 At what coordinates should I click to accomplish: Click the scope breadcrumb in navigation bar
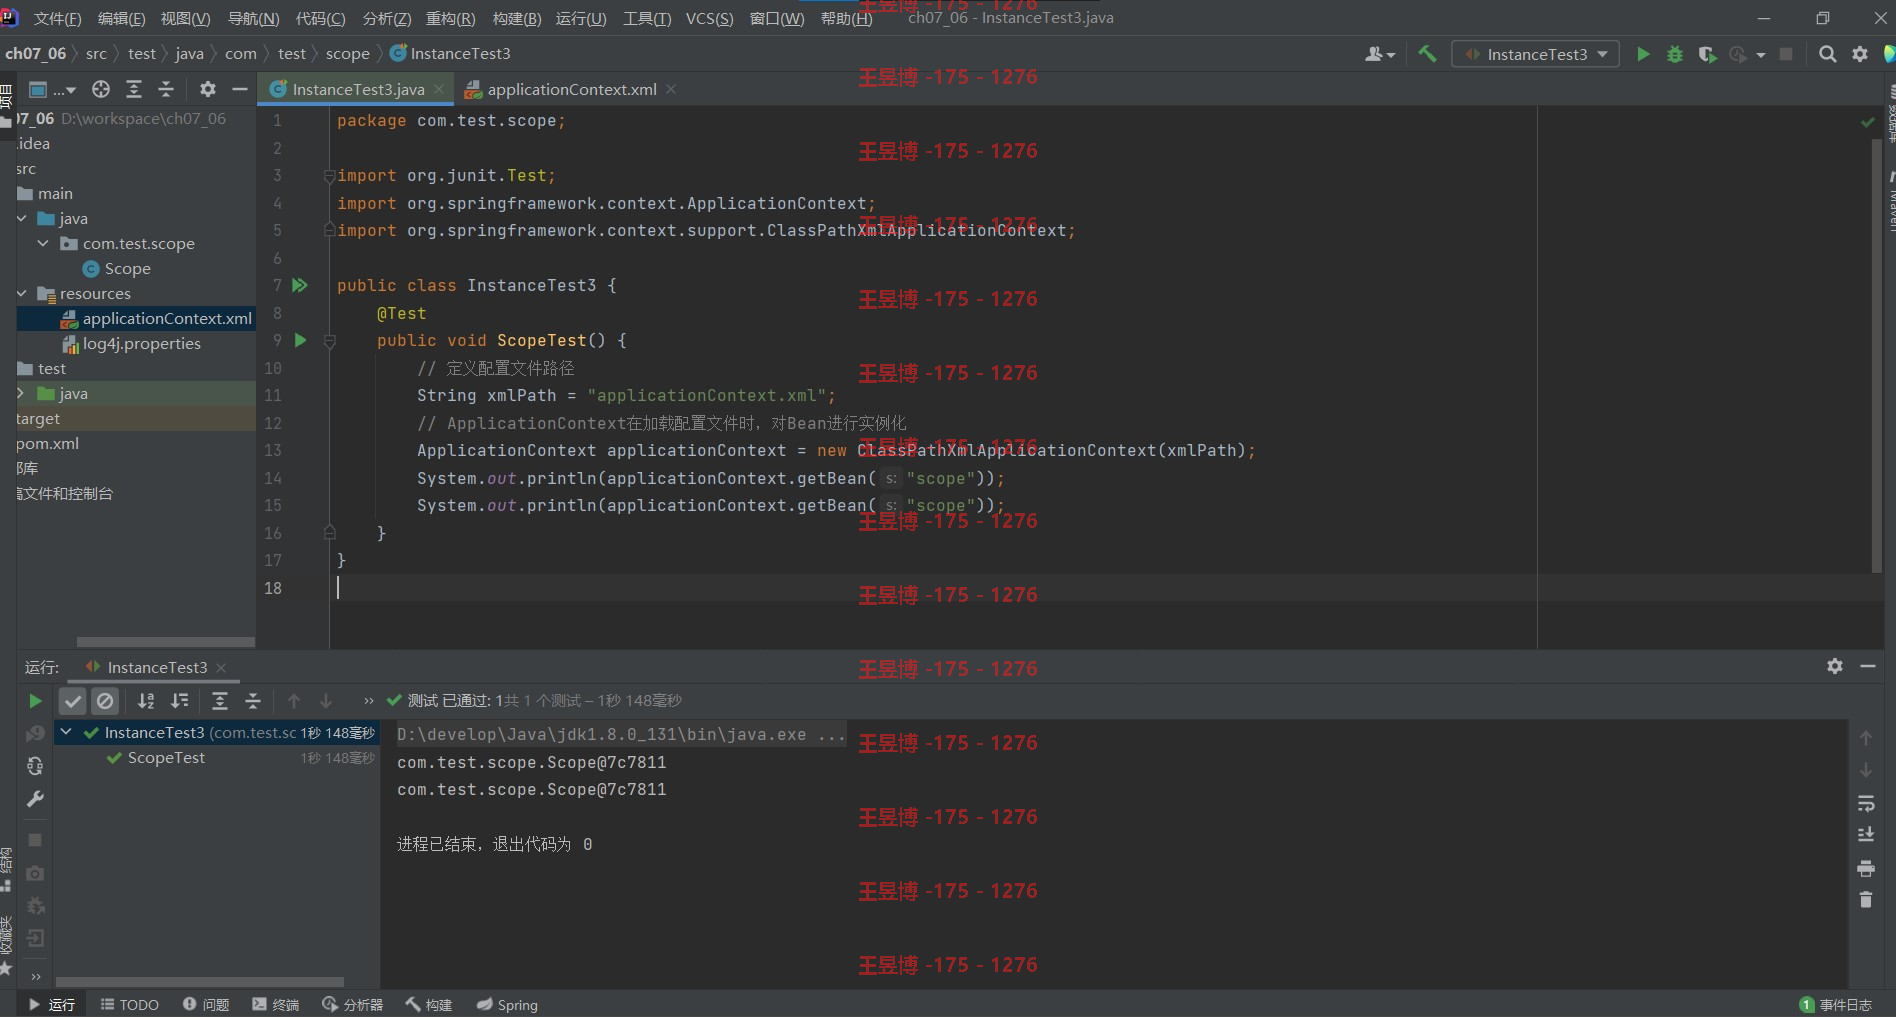pyautogui.click(x=347, y=54)
